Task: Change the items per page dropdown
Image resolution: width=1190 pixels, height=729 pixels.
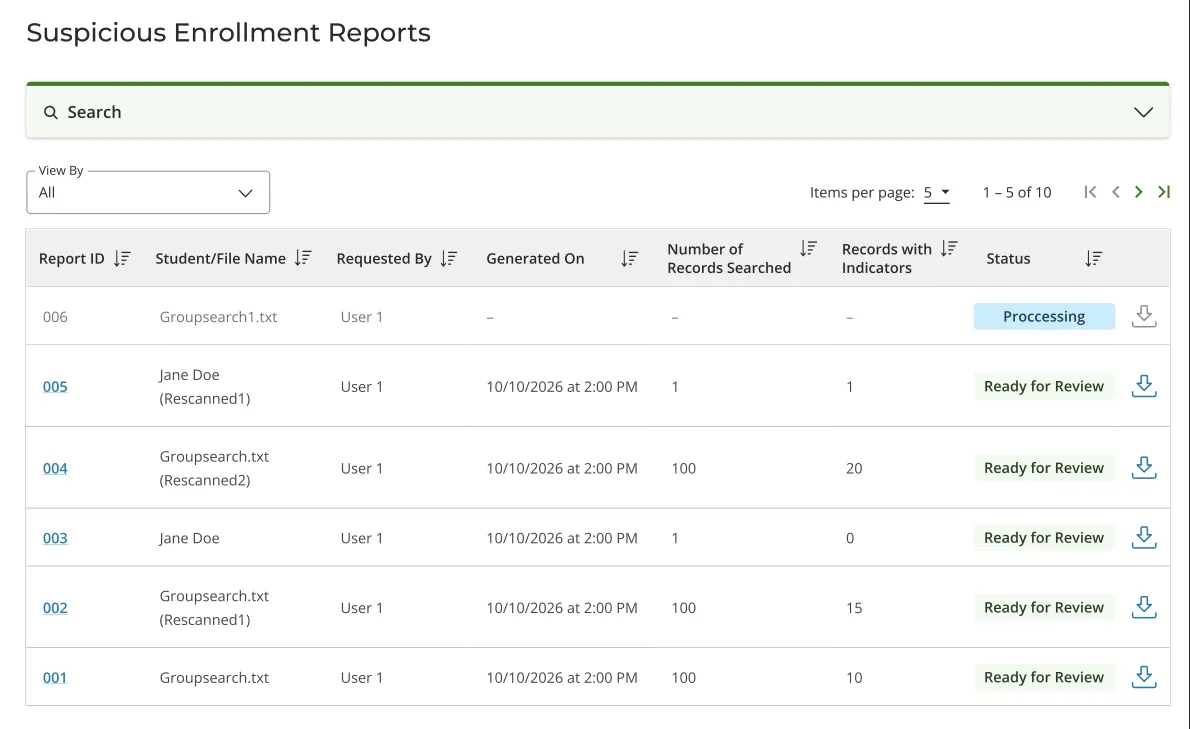Action: 937,193
